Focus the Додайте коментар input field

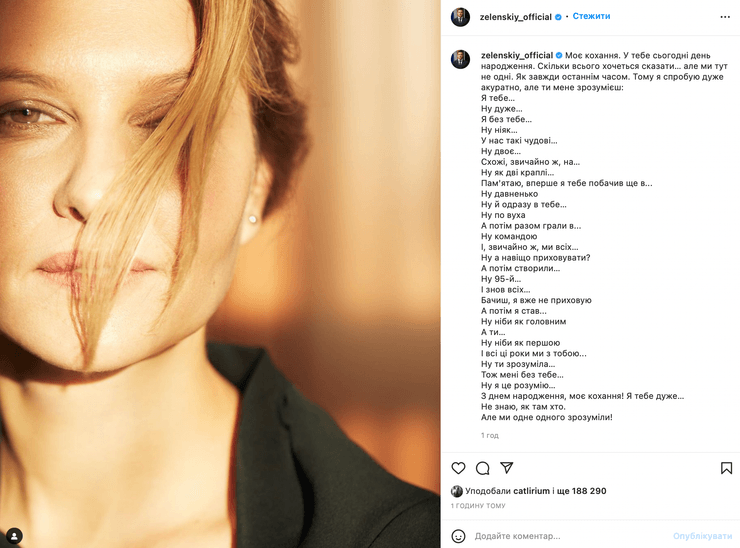click(570, 536)
